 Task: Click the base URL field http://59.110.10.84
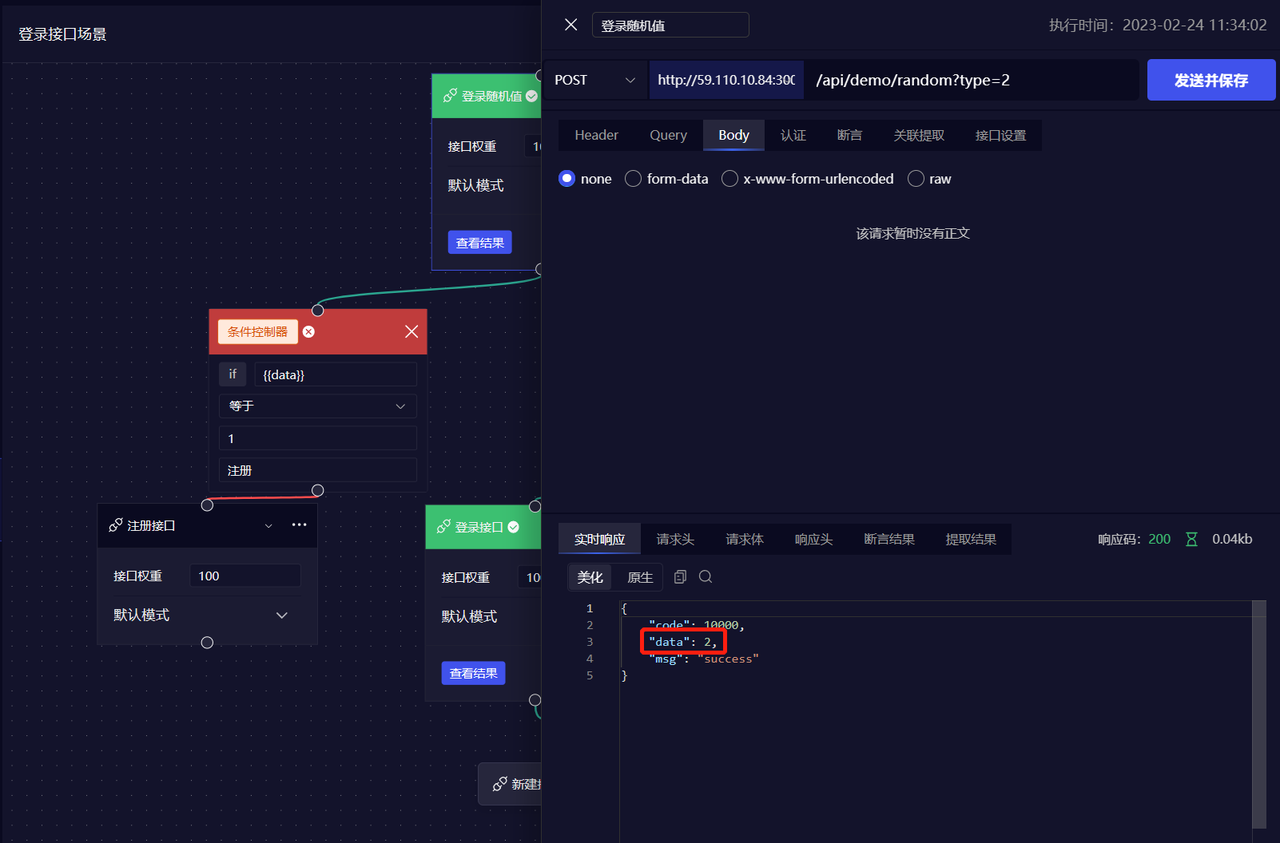coord(726,80)
